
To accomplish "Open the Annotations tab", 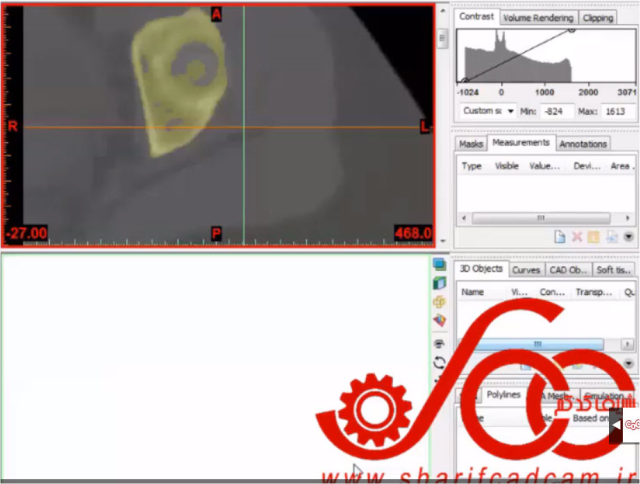I will pos(583,144).
